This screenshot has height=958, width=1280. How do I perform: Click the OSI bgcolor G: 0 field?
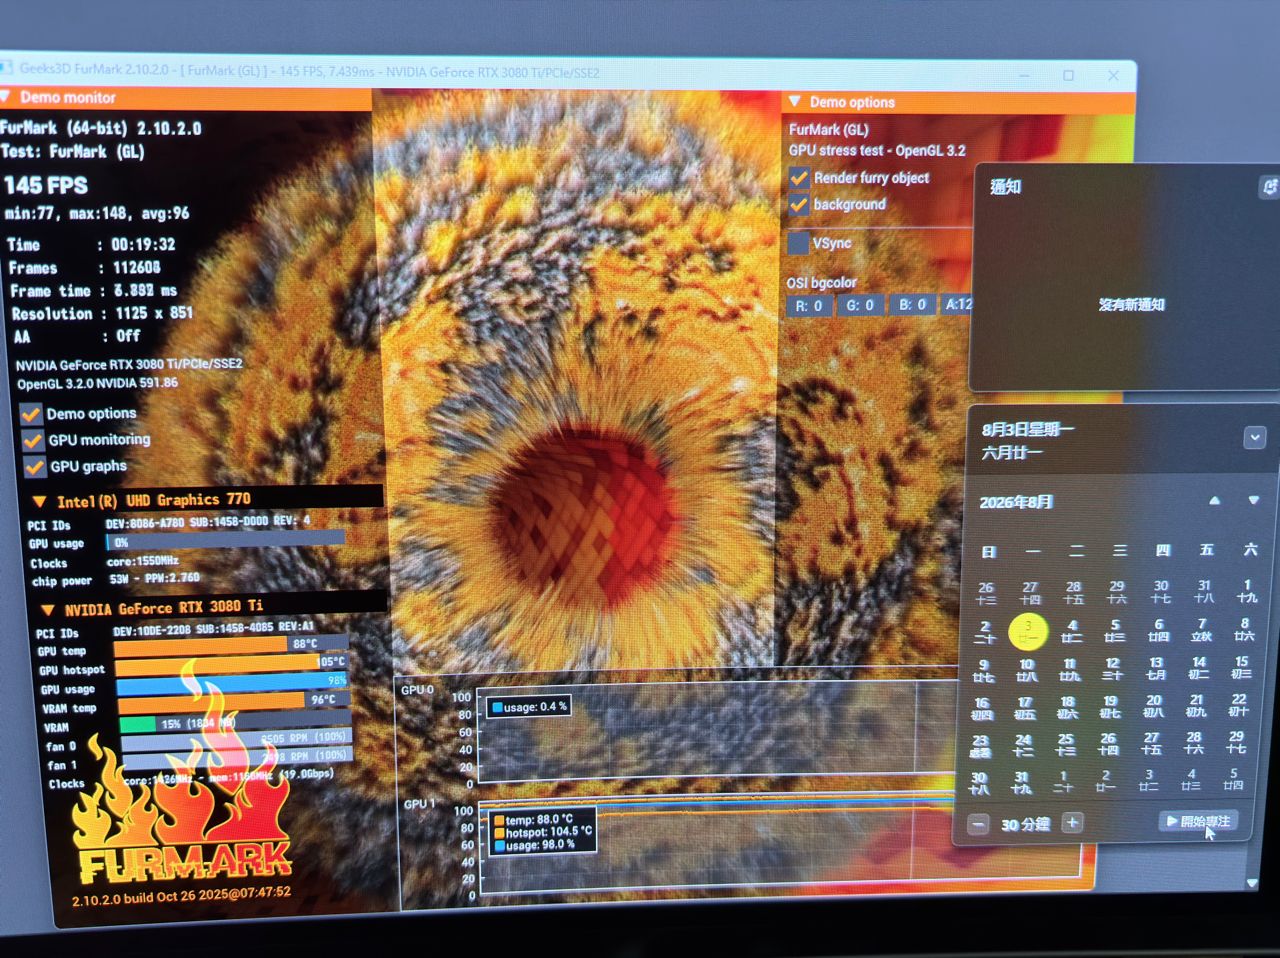[860, 305]
